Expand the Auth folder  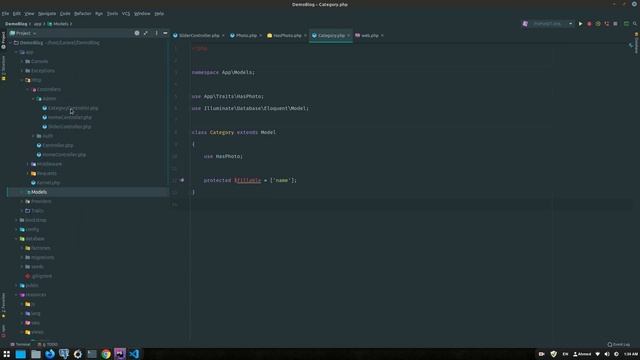tap(33, 136)
